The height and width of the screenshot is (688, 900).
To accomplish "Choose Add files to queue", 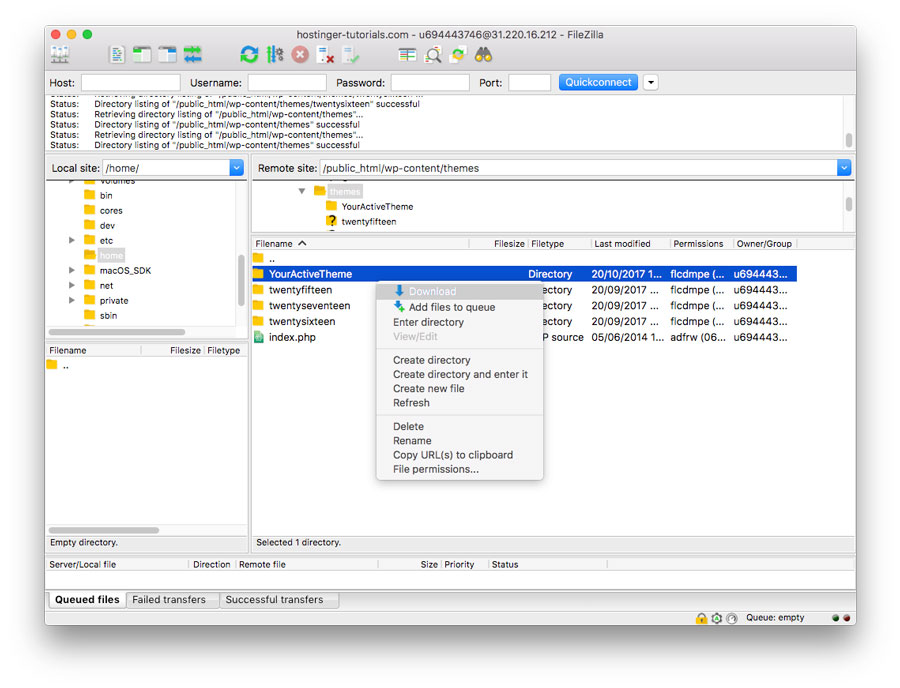I will pyautogui.click(x=459, y=307).
